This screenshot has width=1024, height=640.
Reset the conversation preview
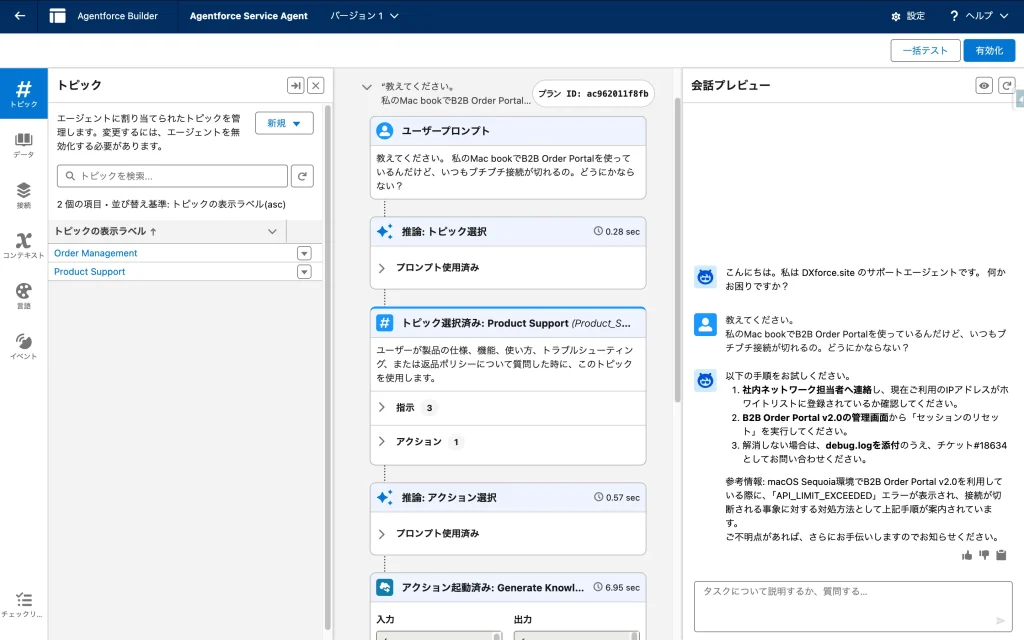1007,86
